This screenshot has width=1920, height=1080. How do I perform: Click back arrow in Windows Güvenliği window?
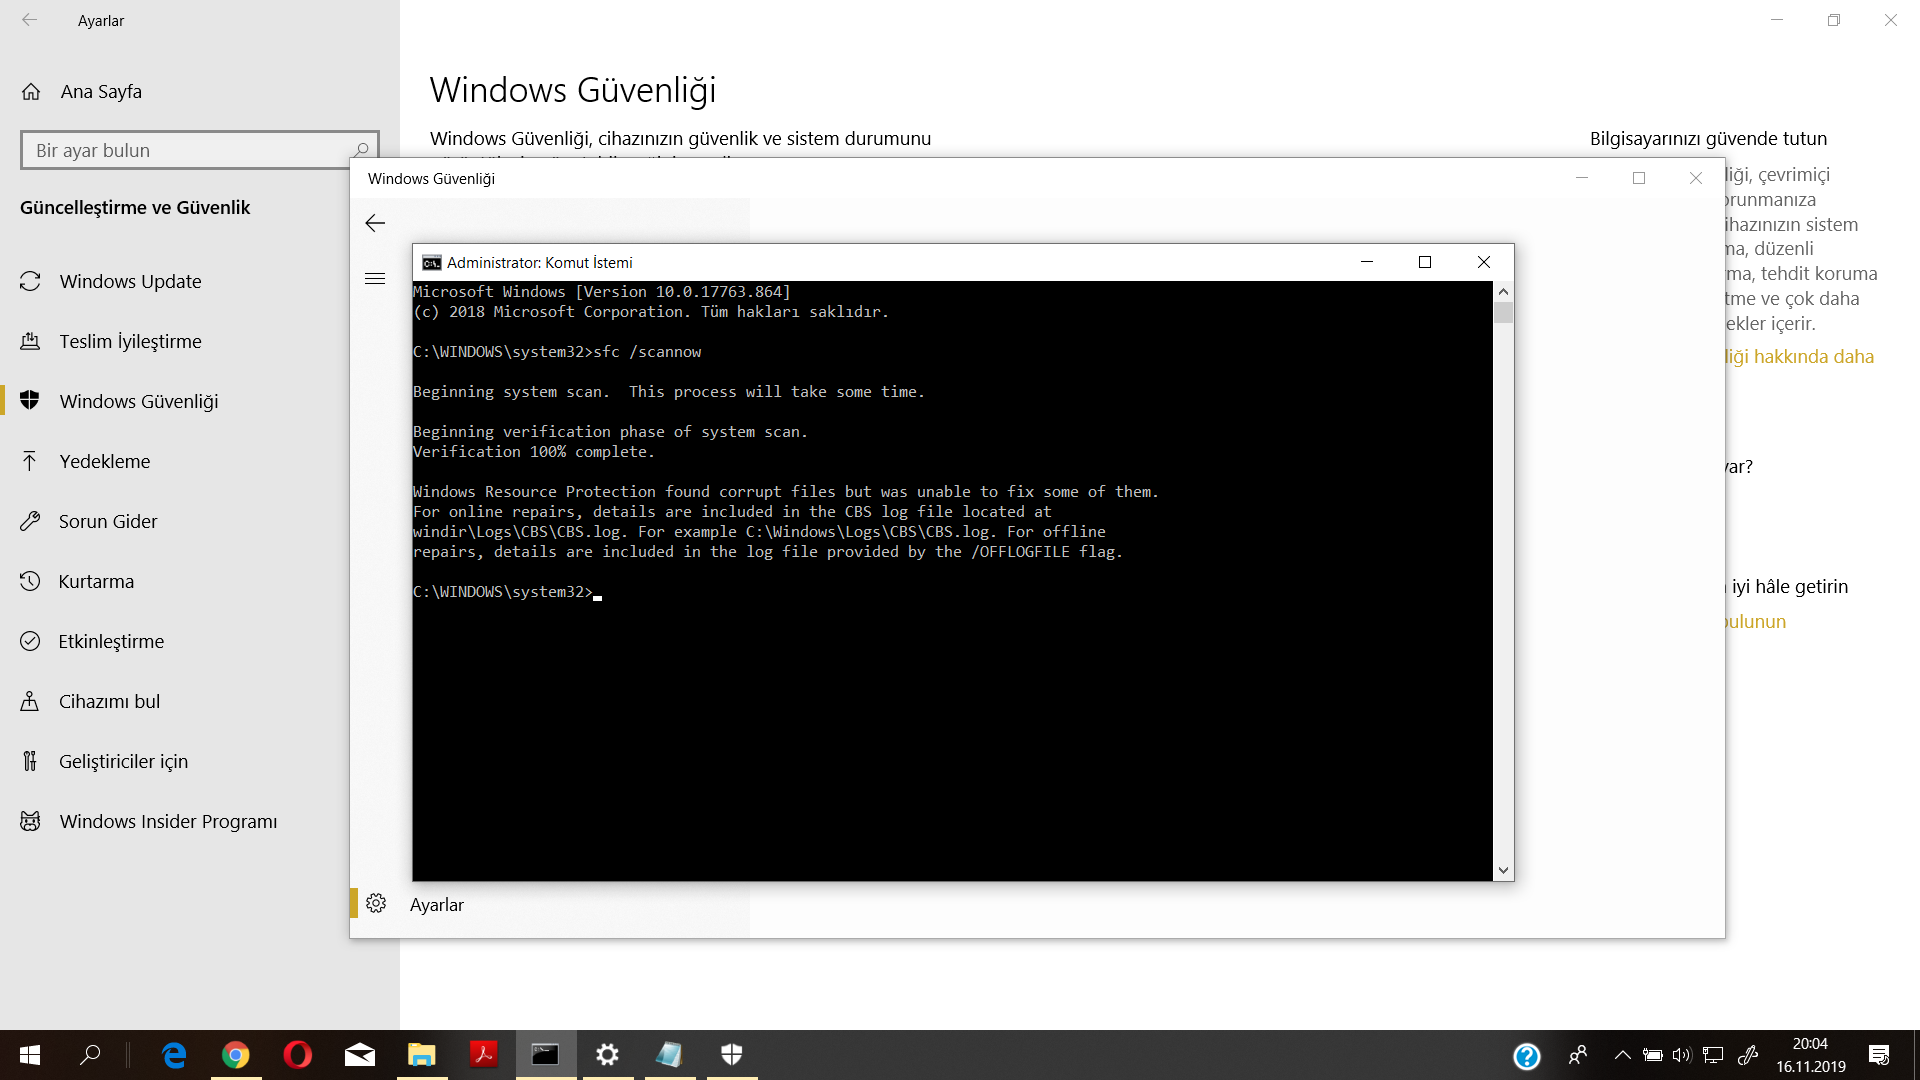(375, 223)
